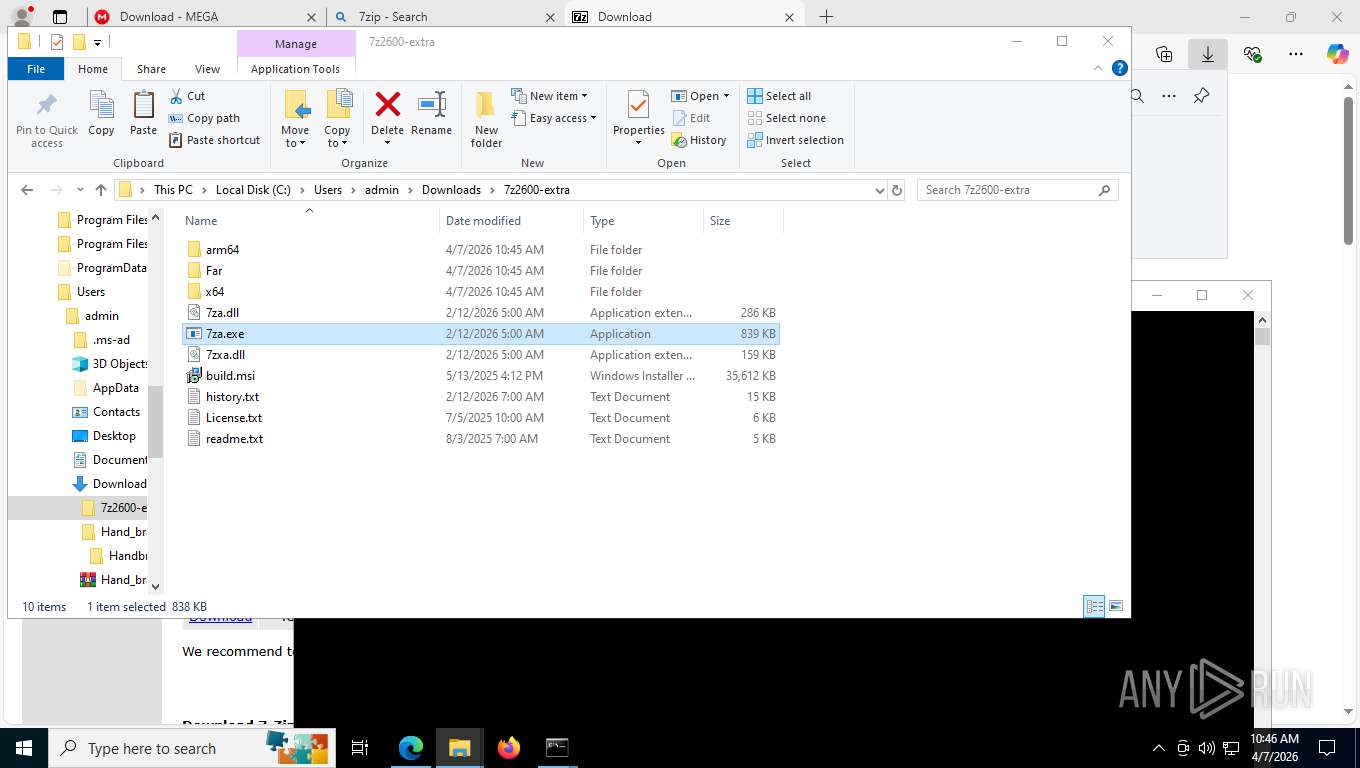1360x768 pixels.
Task: Pin folder to Quick access
Action: 46,120
